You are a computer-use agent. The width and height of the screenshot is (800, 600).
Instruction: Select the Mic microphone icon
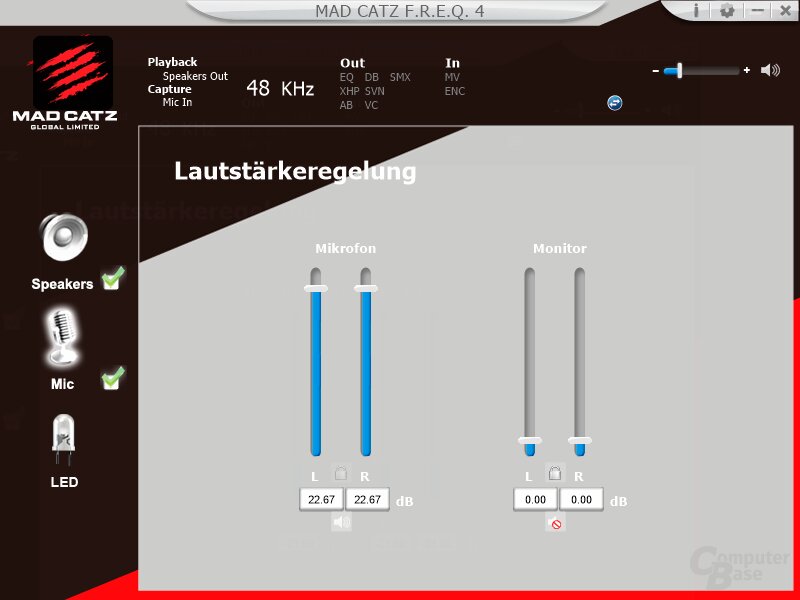coord(62,337)
